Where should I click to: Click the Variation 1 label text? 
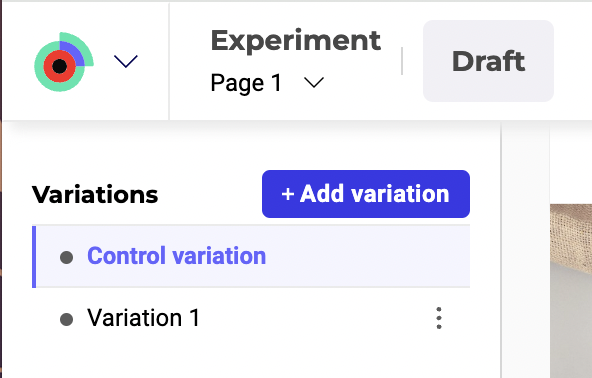tap(143, 318)
